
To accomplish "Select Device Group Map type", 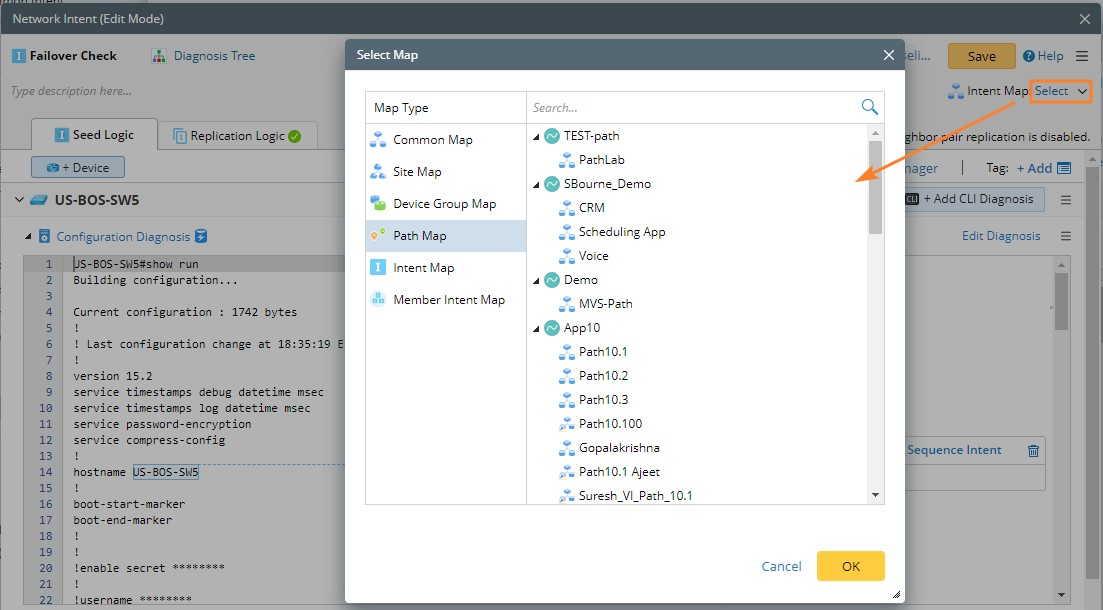I will [444, 204].
